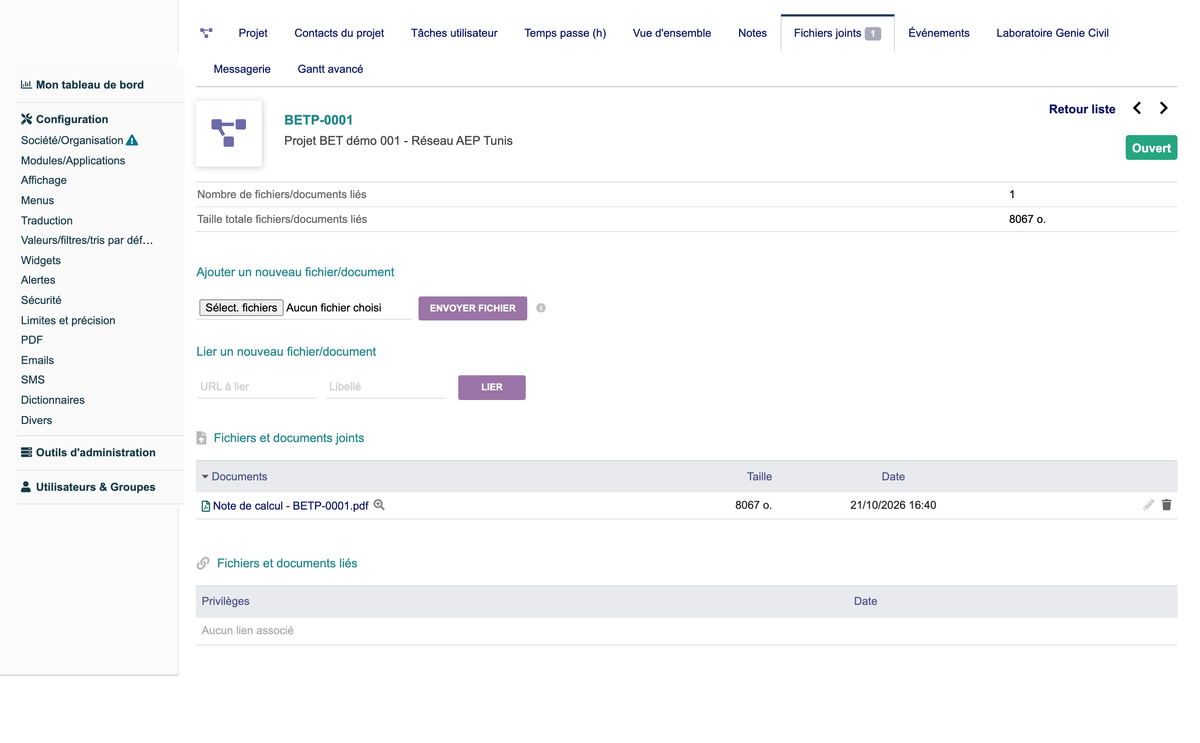Viewport: 1200px width, 743px height.
Task: Click the PDF file type icon
Action: (206, 506)
